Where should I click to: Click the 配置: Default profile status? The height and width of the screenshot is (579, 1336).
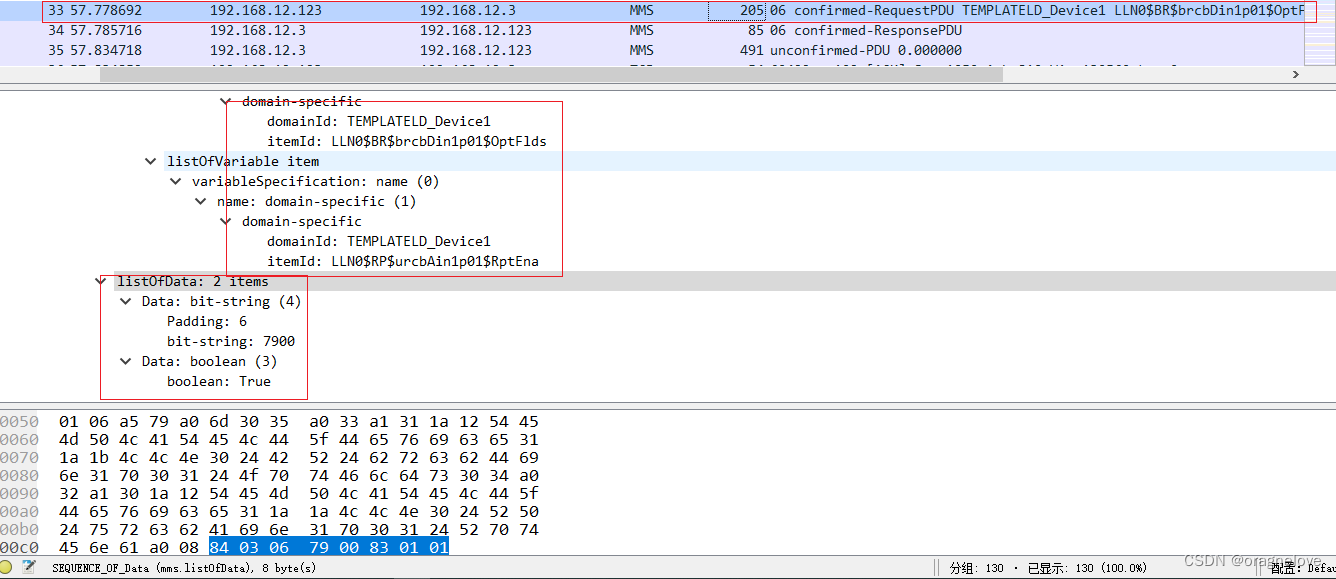[x=1303, y=568]
